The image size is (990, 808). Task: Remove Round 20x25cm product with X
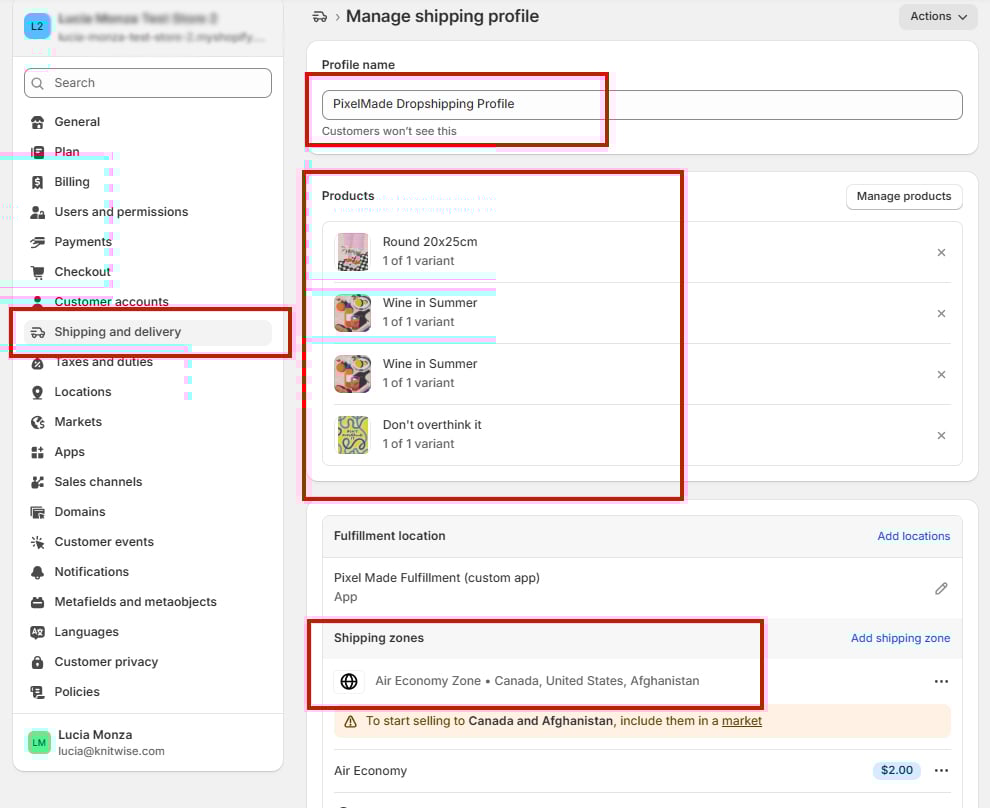click(941, 253)
